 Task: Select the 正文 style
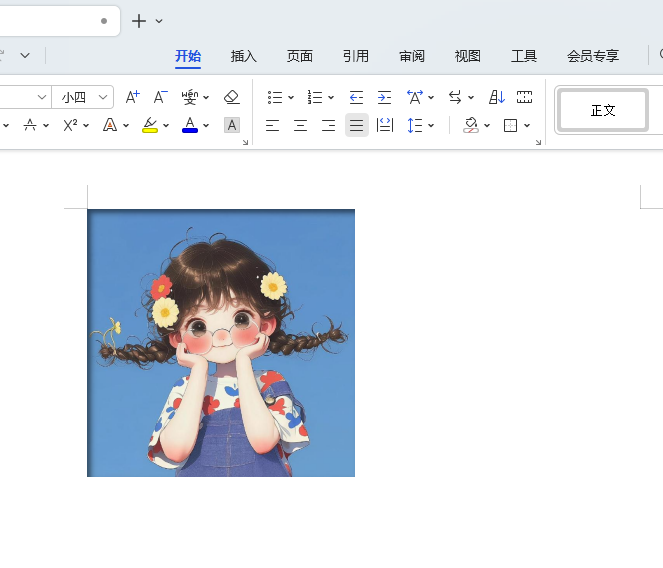pos(603,110)
